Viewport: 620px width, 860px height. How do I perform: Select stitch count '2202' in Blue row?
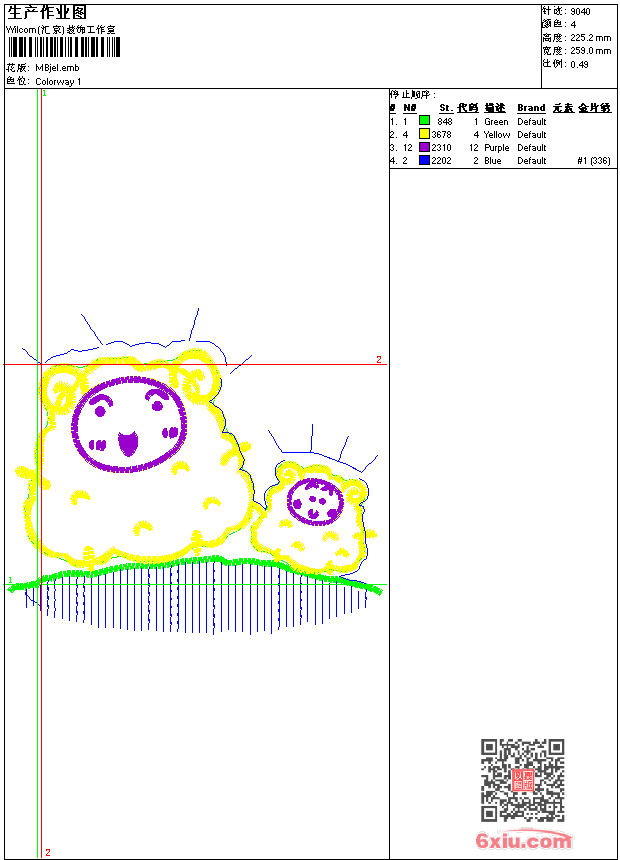(x=442, y=161)
